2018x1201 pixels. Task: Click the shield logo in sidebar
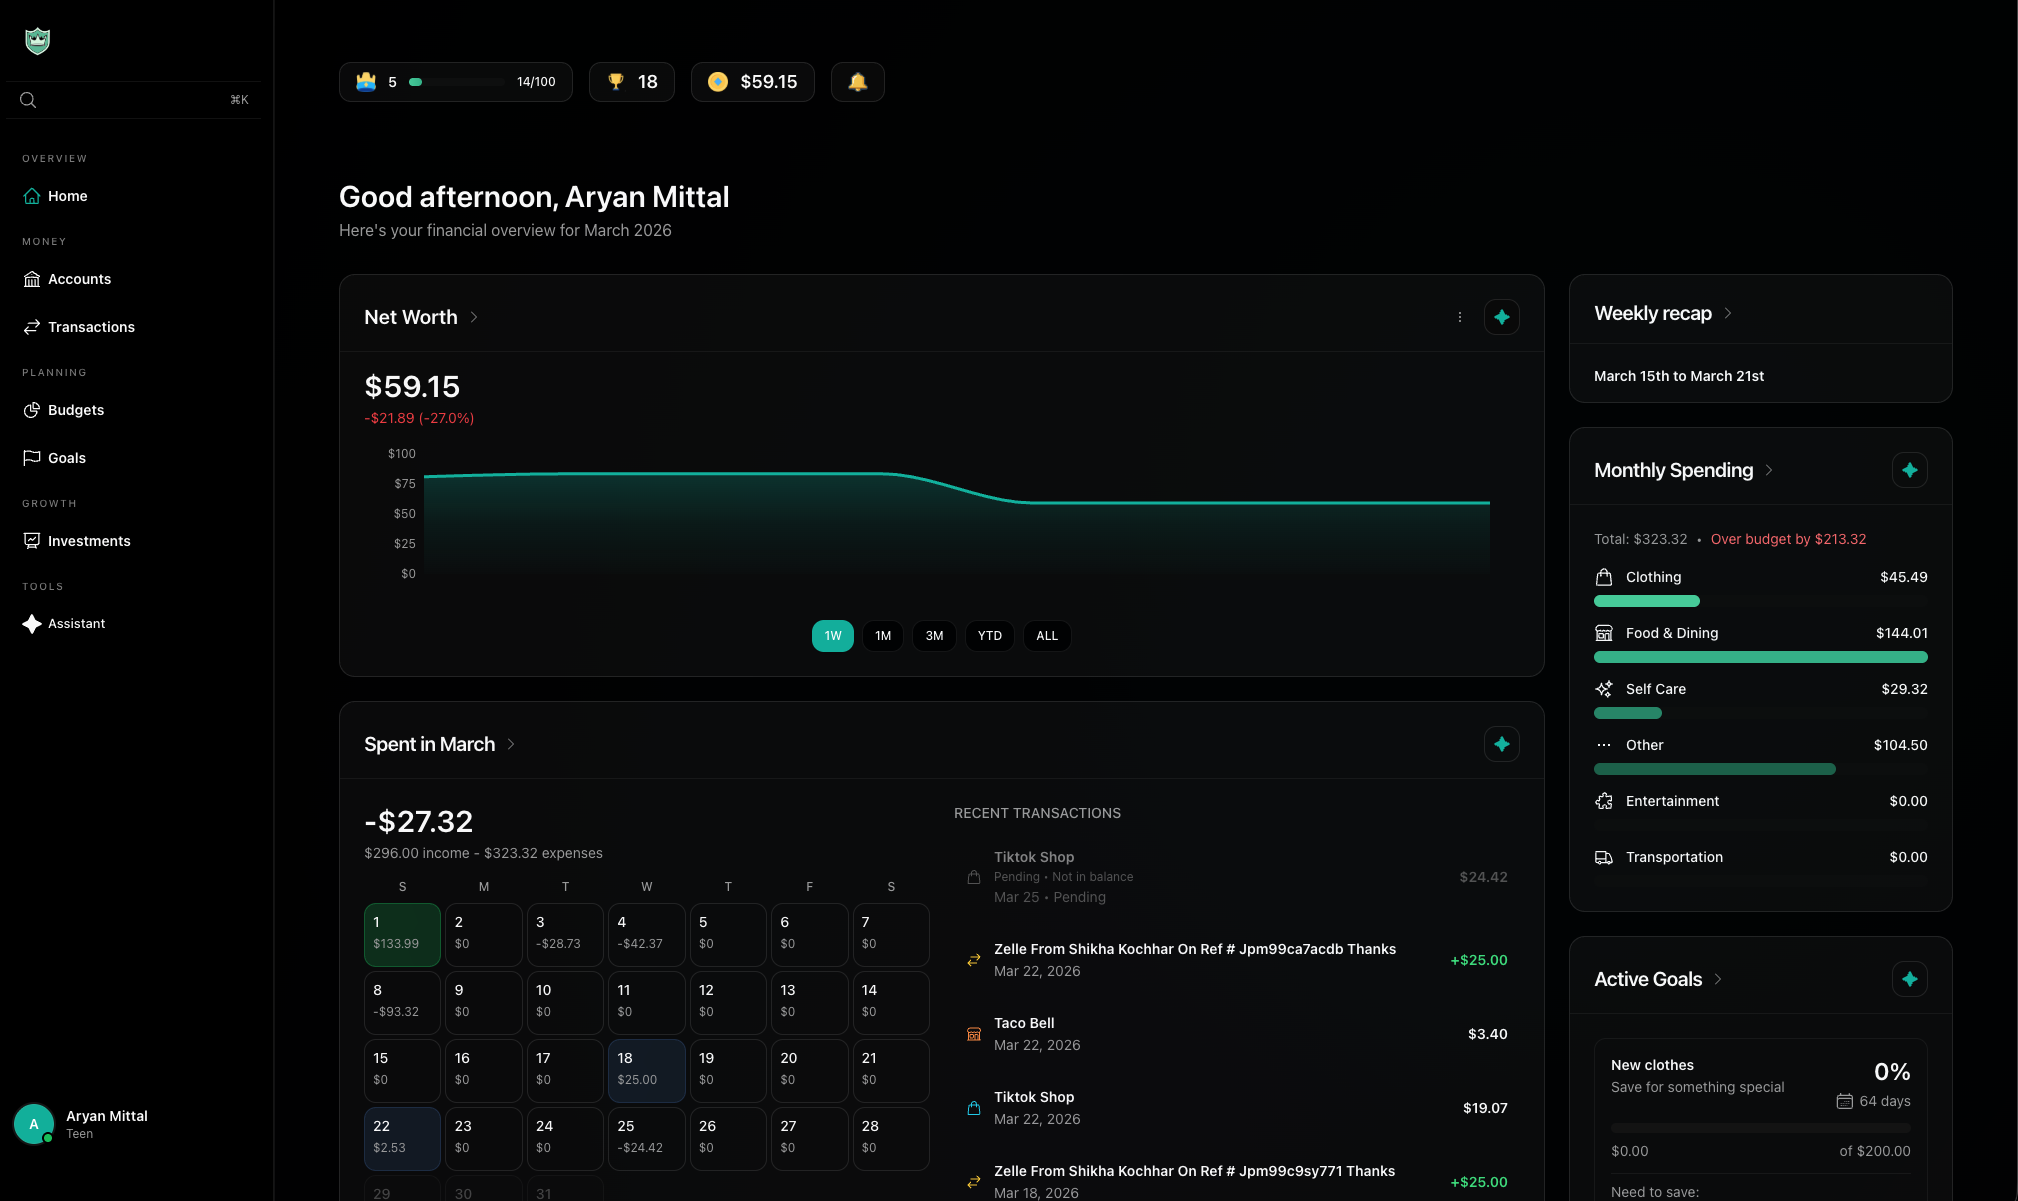coord(37,41)
